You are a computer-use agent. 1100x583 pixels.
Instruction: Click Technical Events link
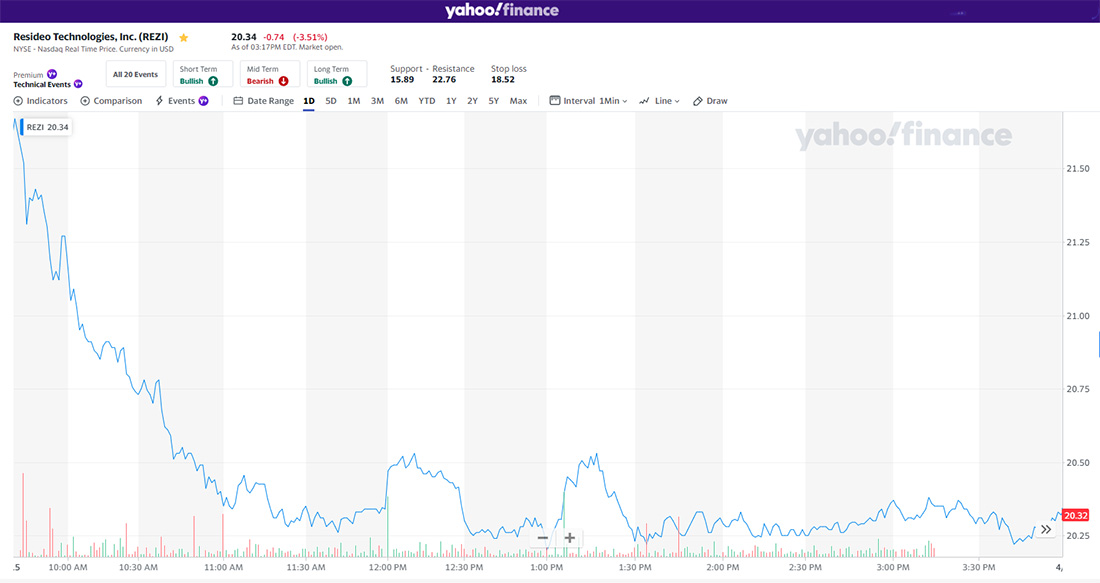[42, 84]
